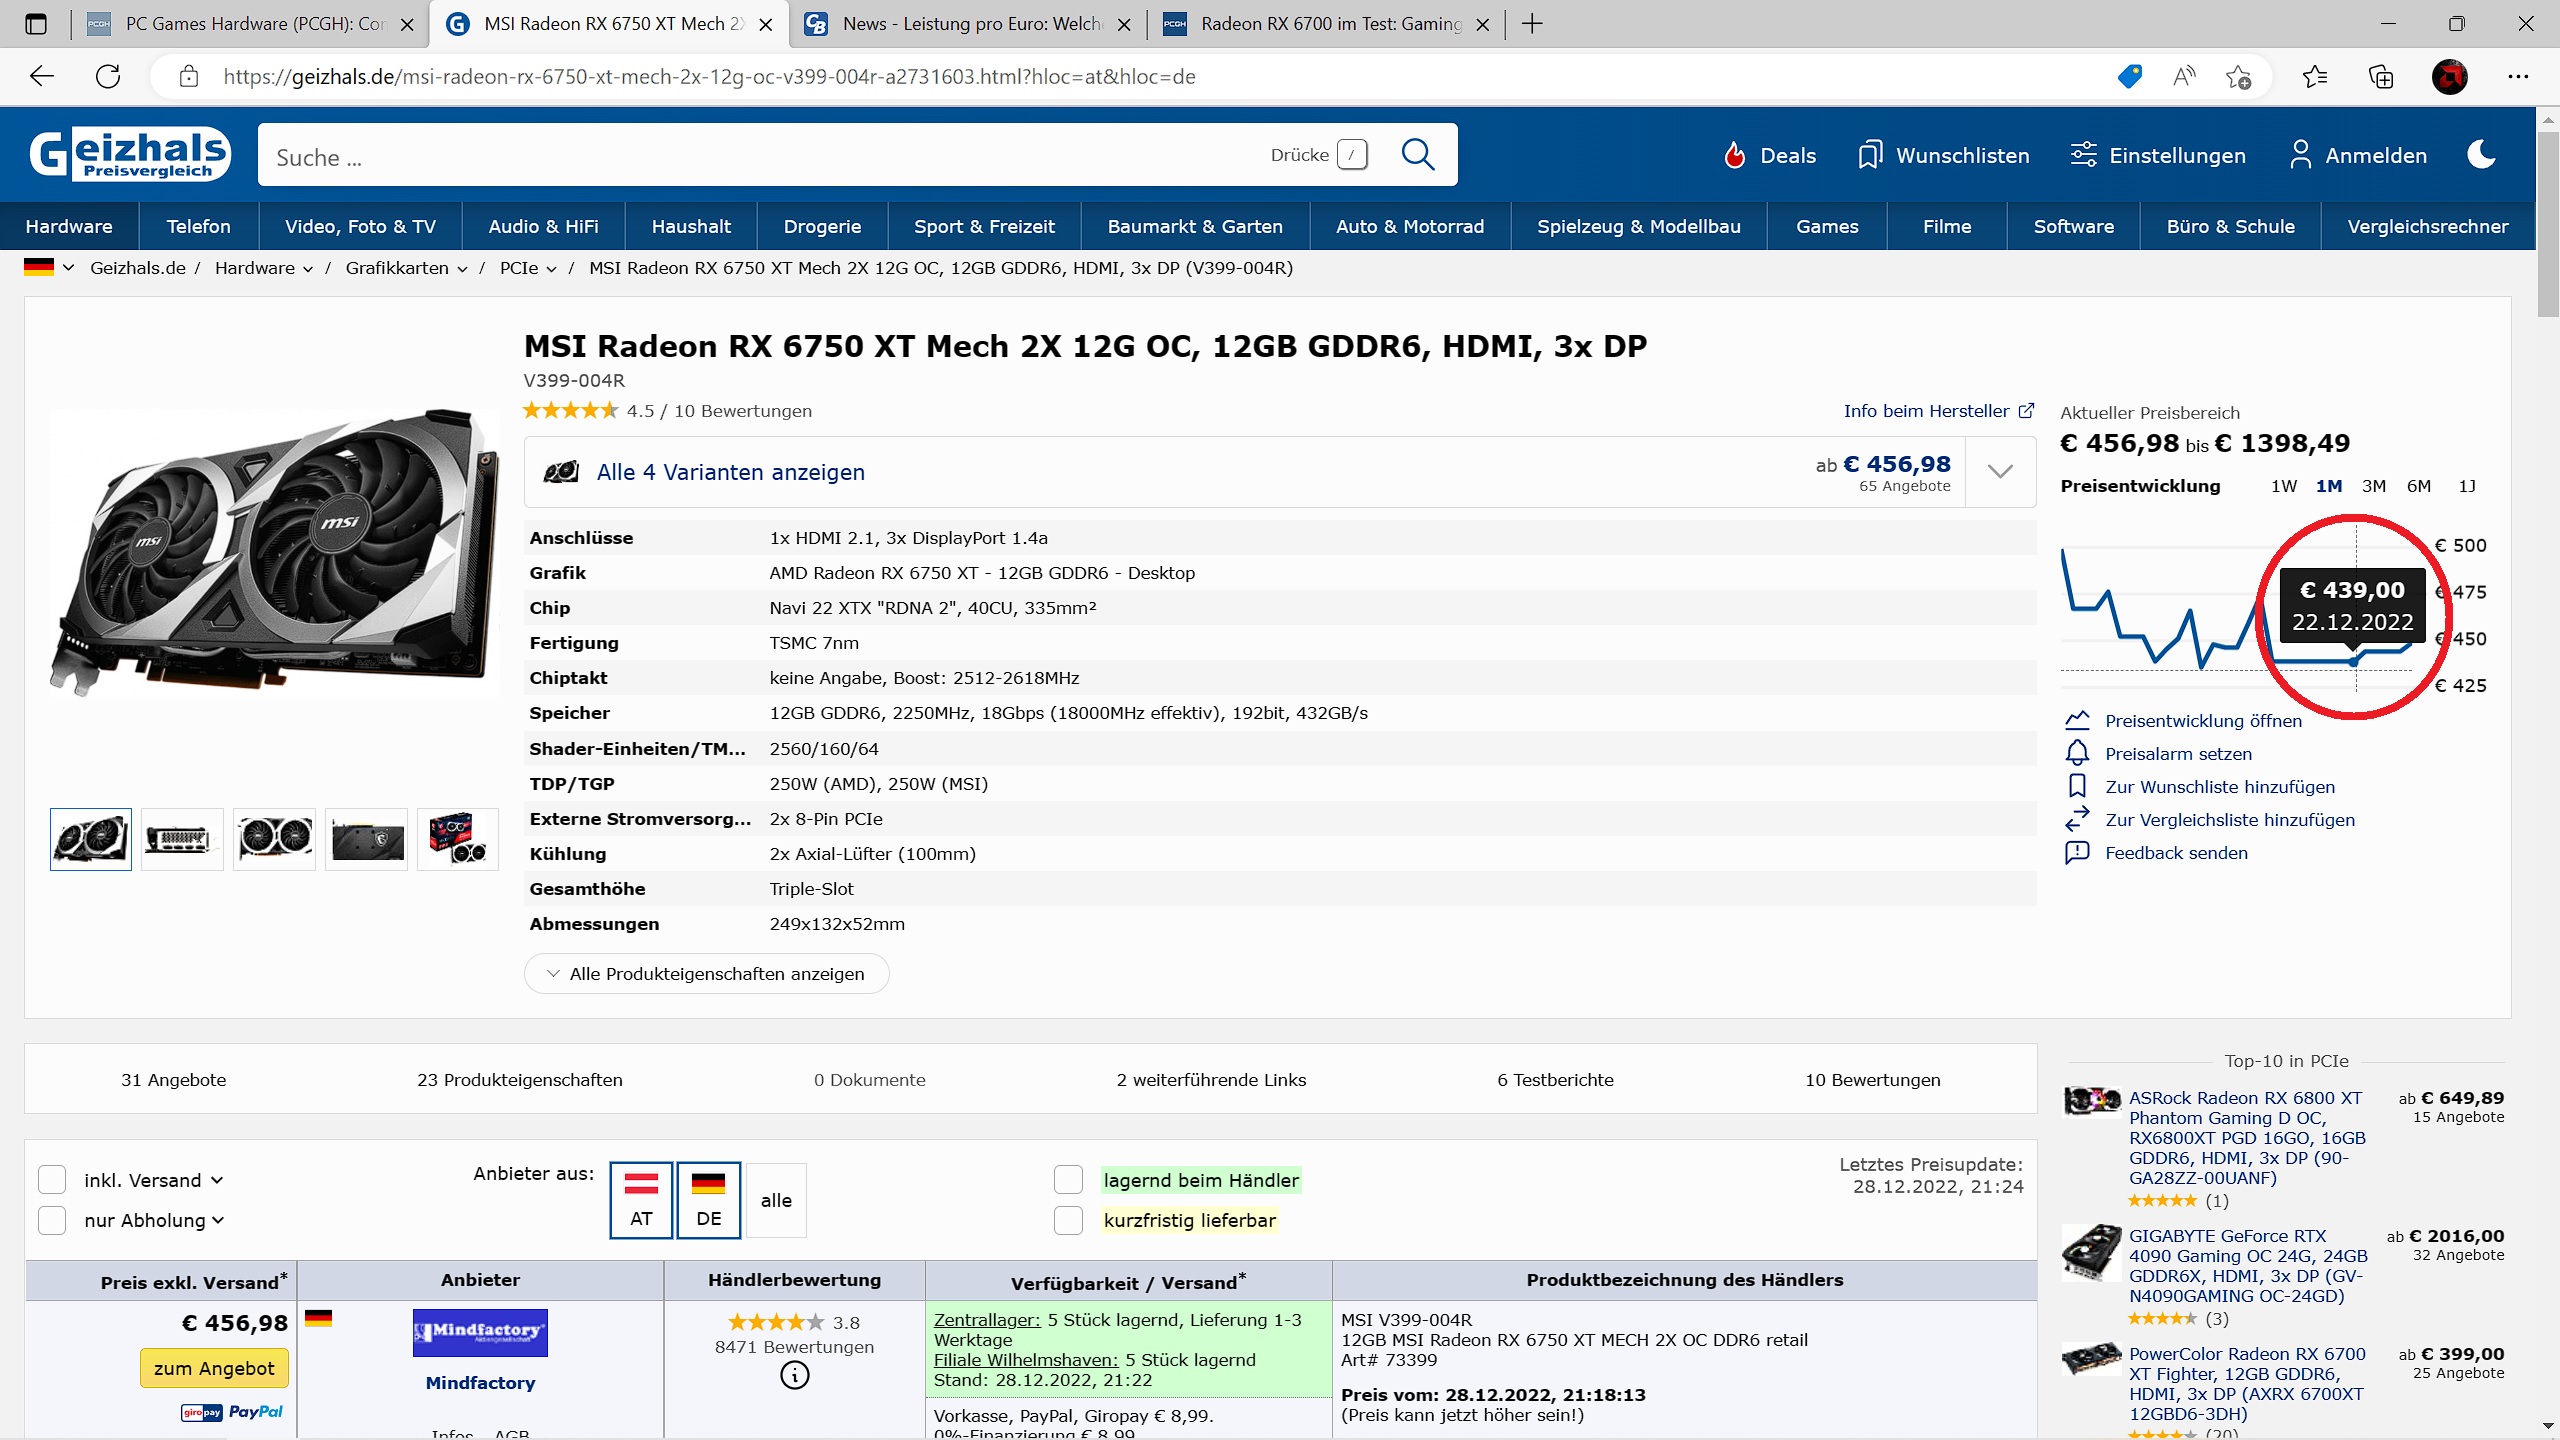Open the Hardware navigation menu
Viewport: 2560px width, 1440px height.
[x=69, y=226]
